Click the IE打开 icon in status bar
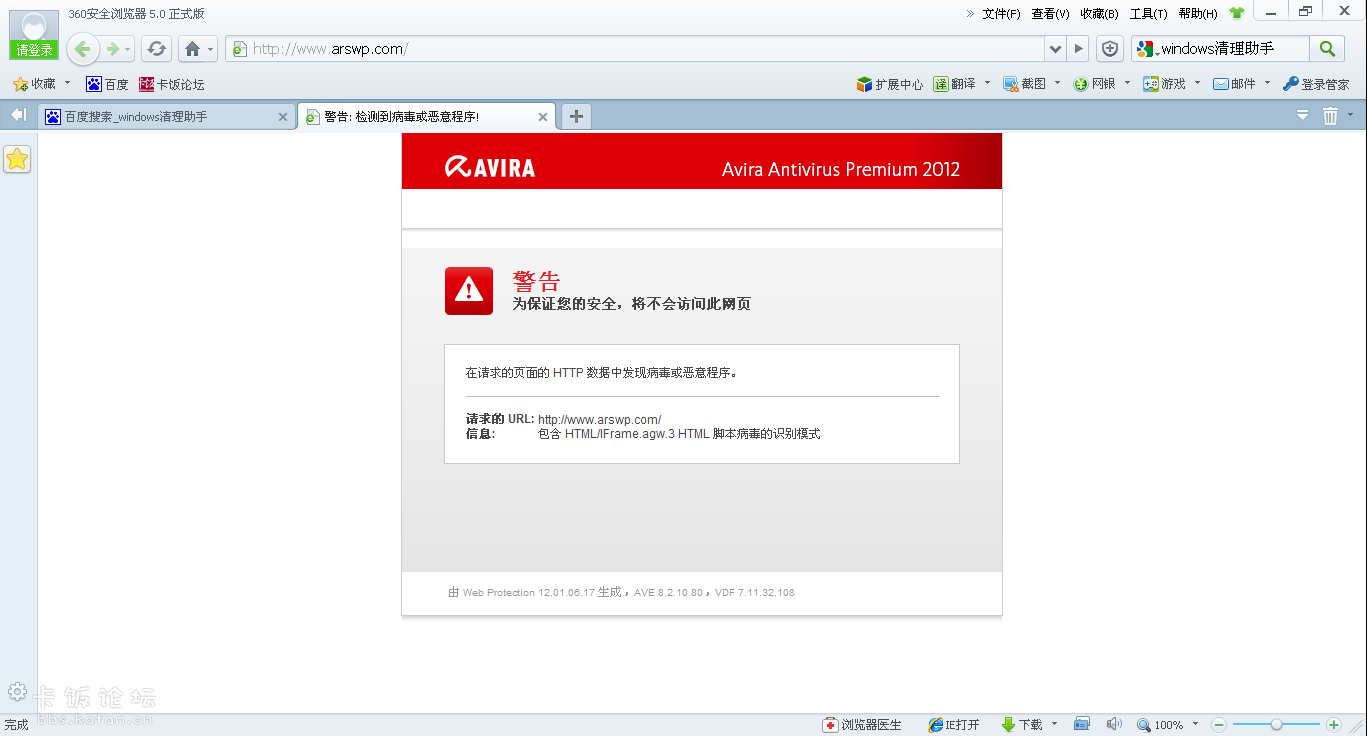The height and width of the screenshot is (736, 1367). (x=953, y=725)
